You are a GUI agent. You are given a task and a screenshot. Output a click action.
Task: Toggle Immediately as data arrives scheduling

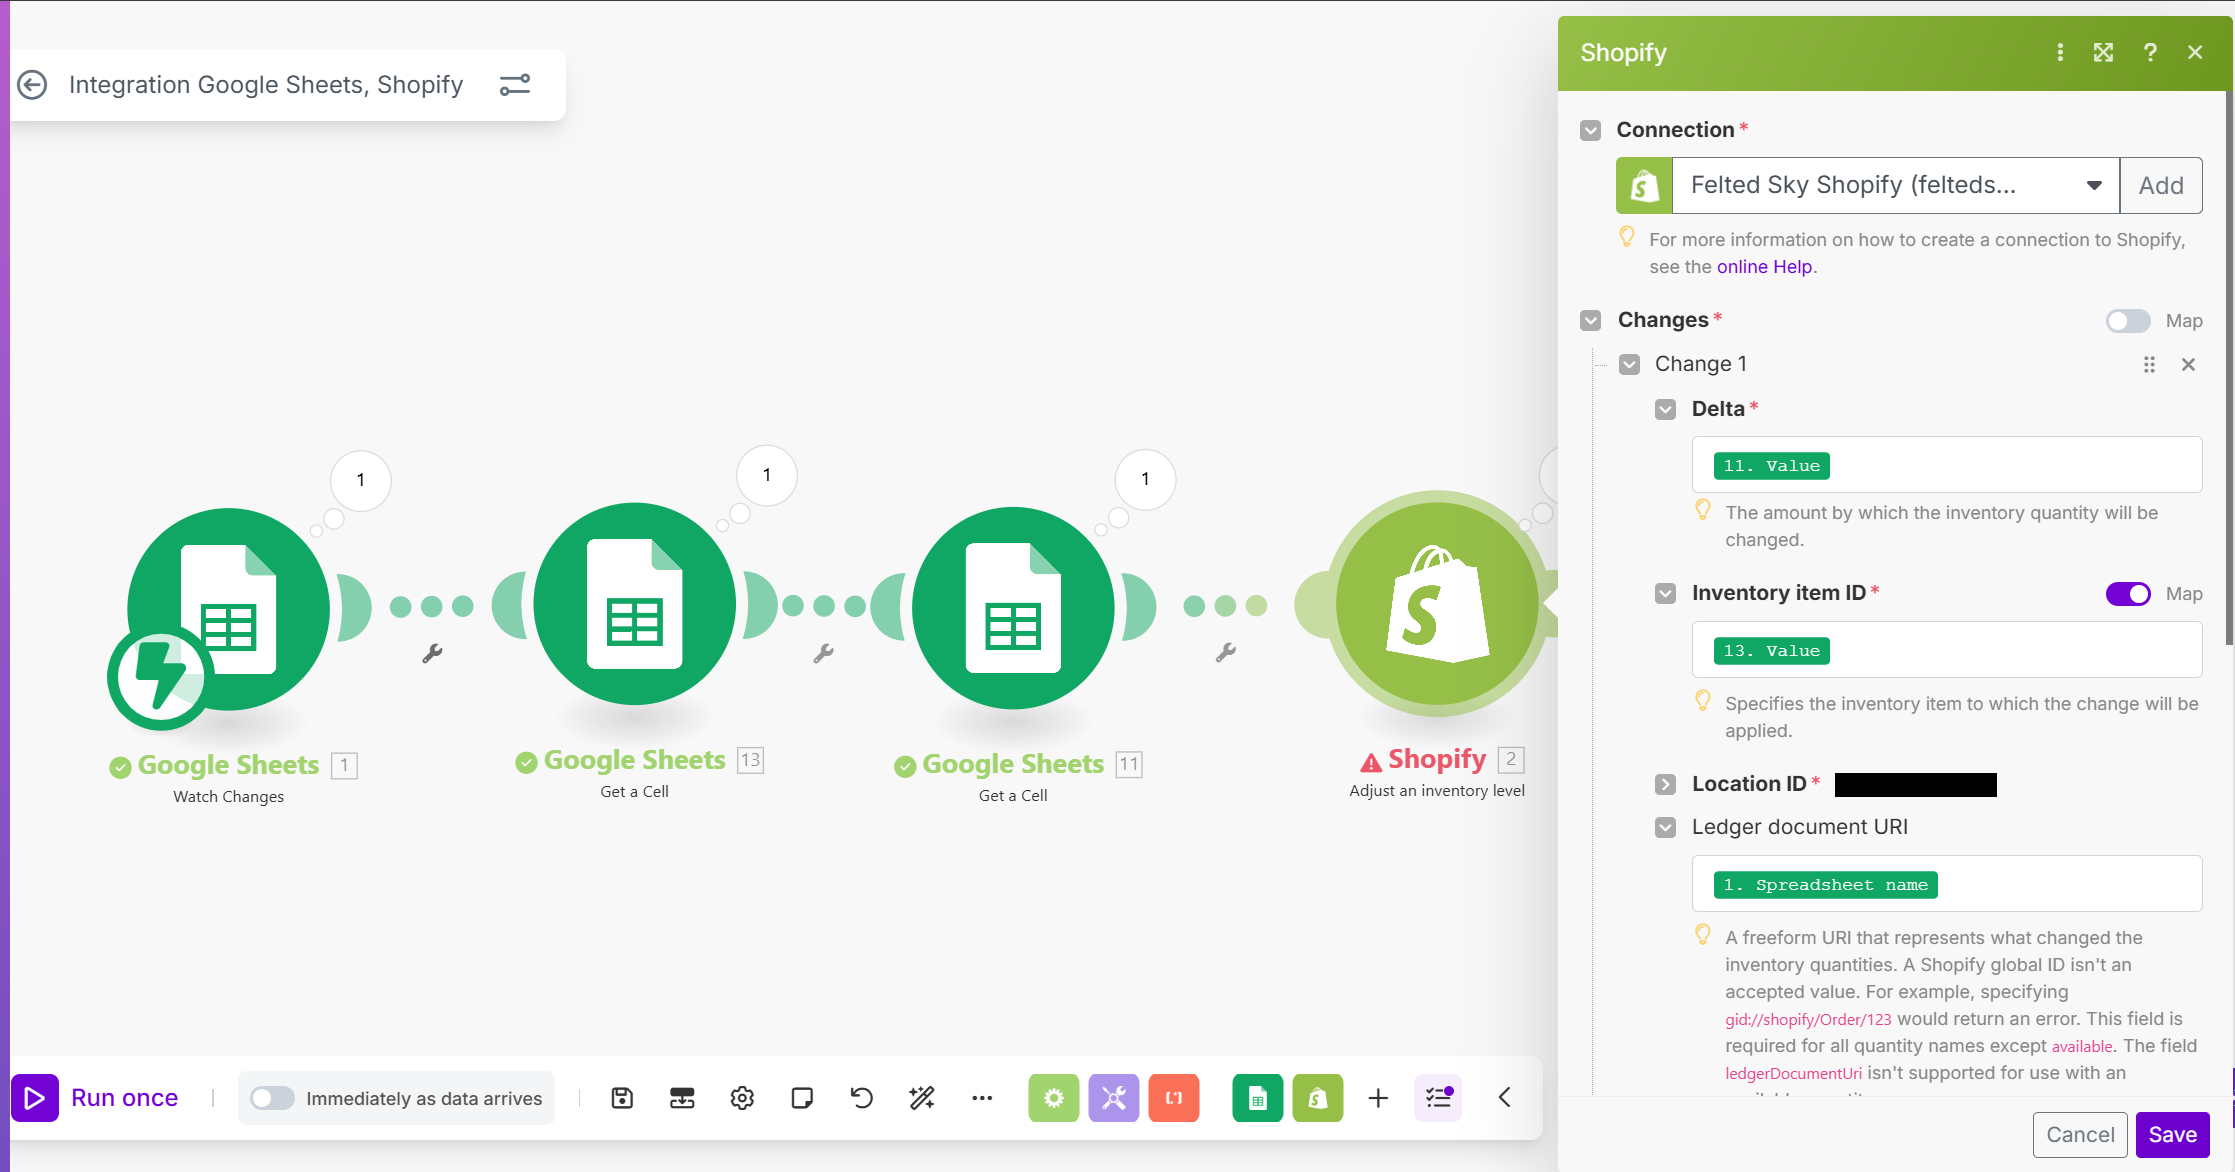click(272, 1098)
